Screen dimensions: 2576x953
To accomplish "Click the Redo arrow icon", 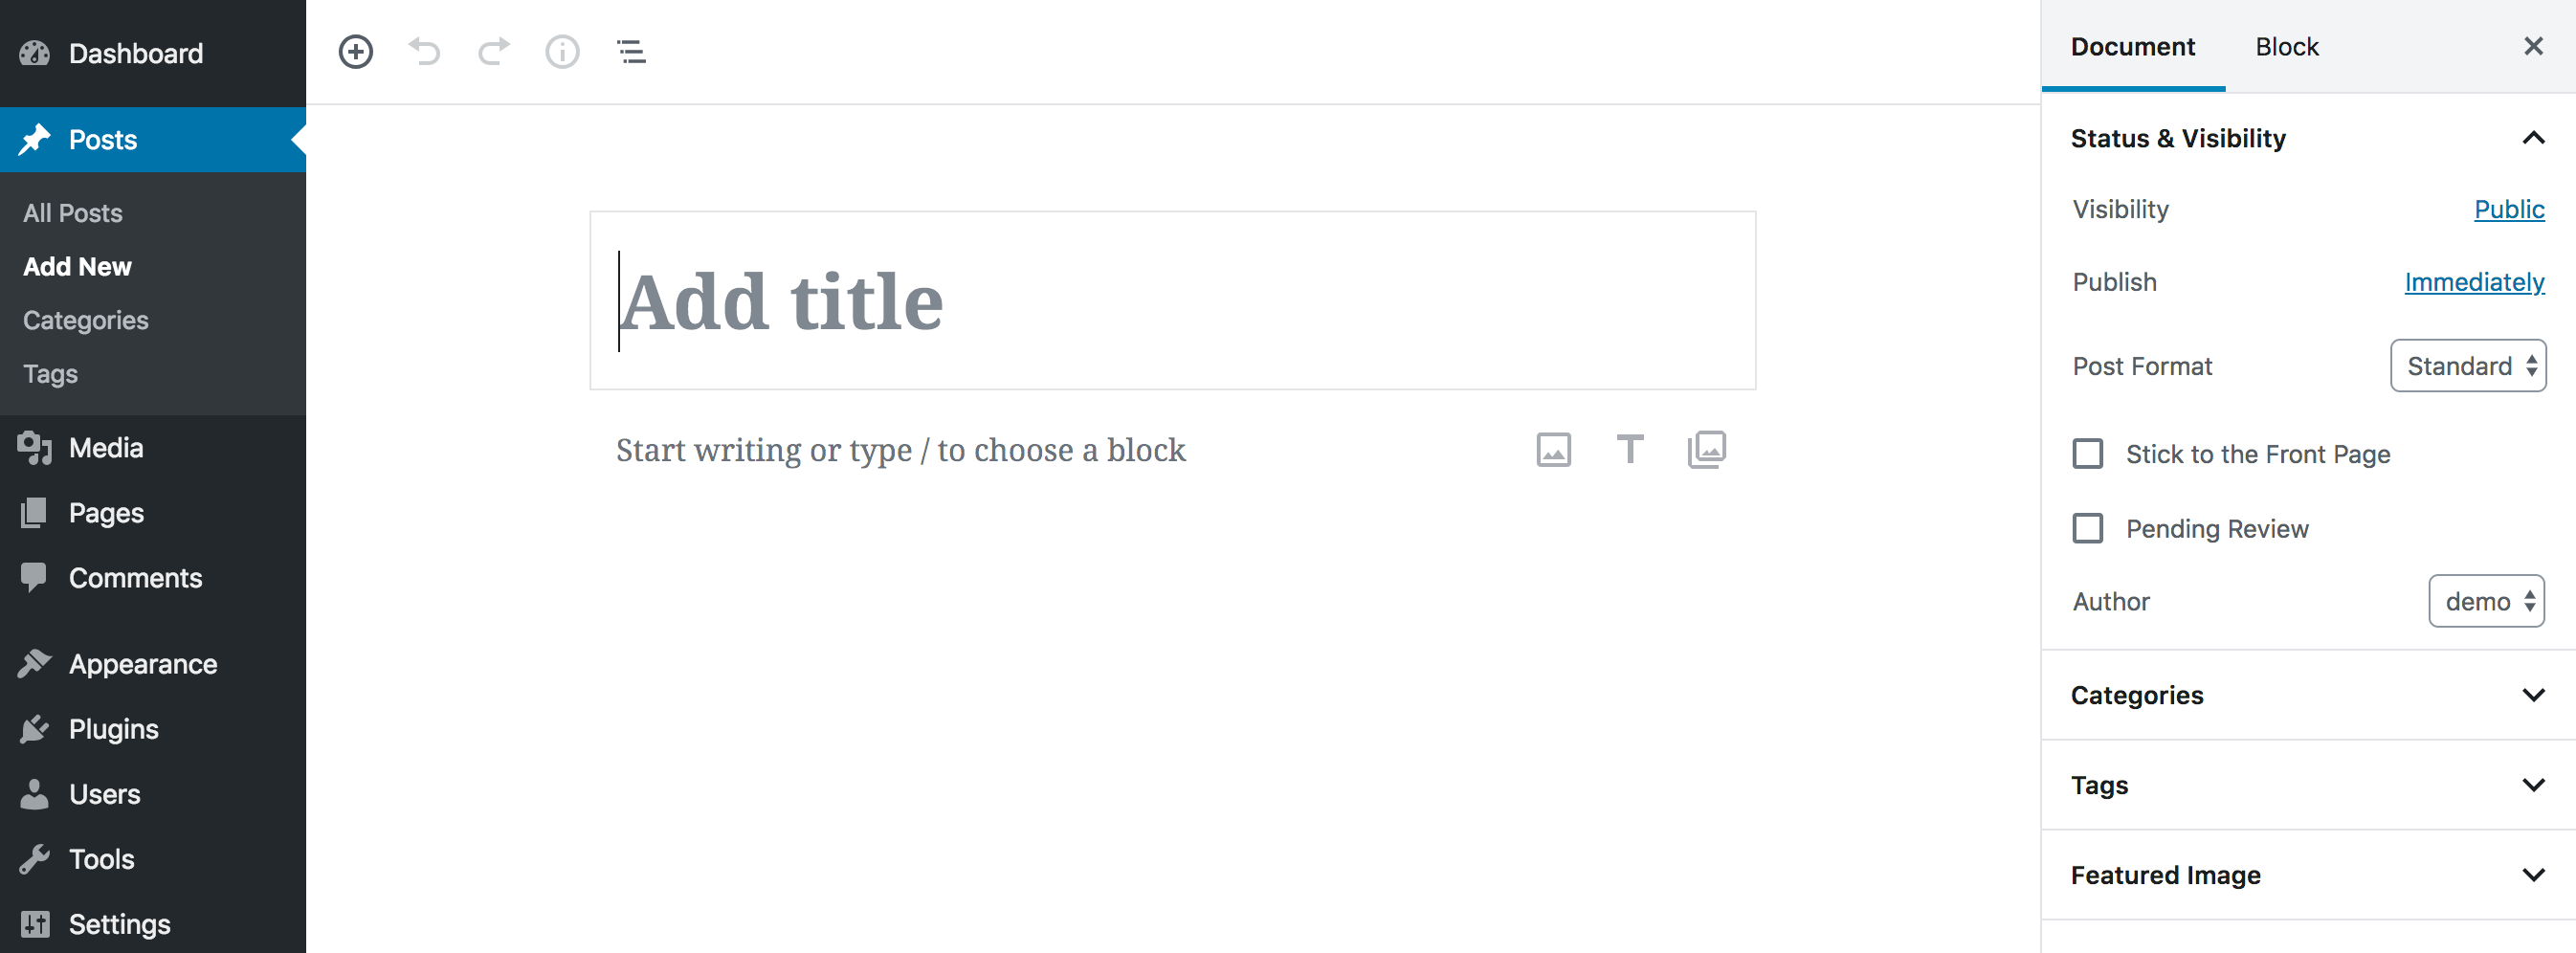I will (494, 51).
